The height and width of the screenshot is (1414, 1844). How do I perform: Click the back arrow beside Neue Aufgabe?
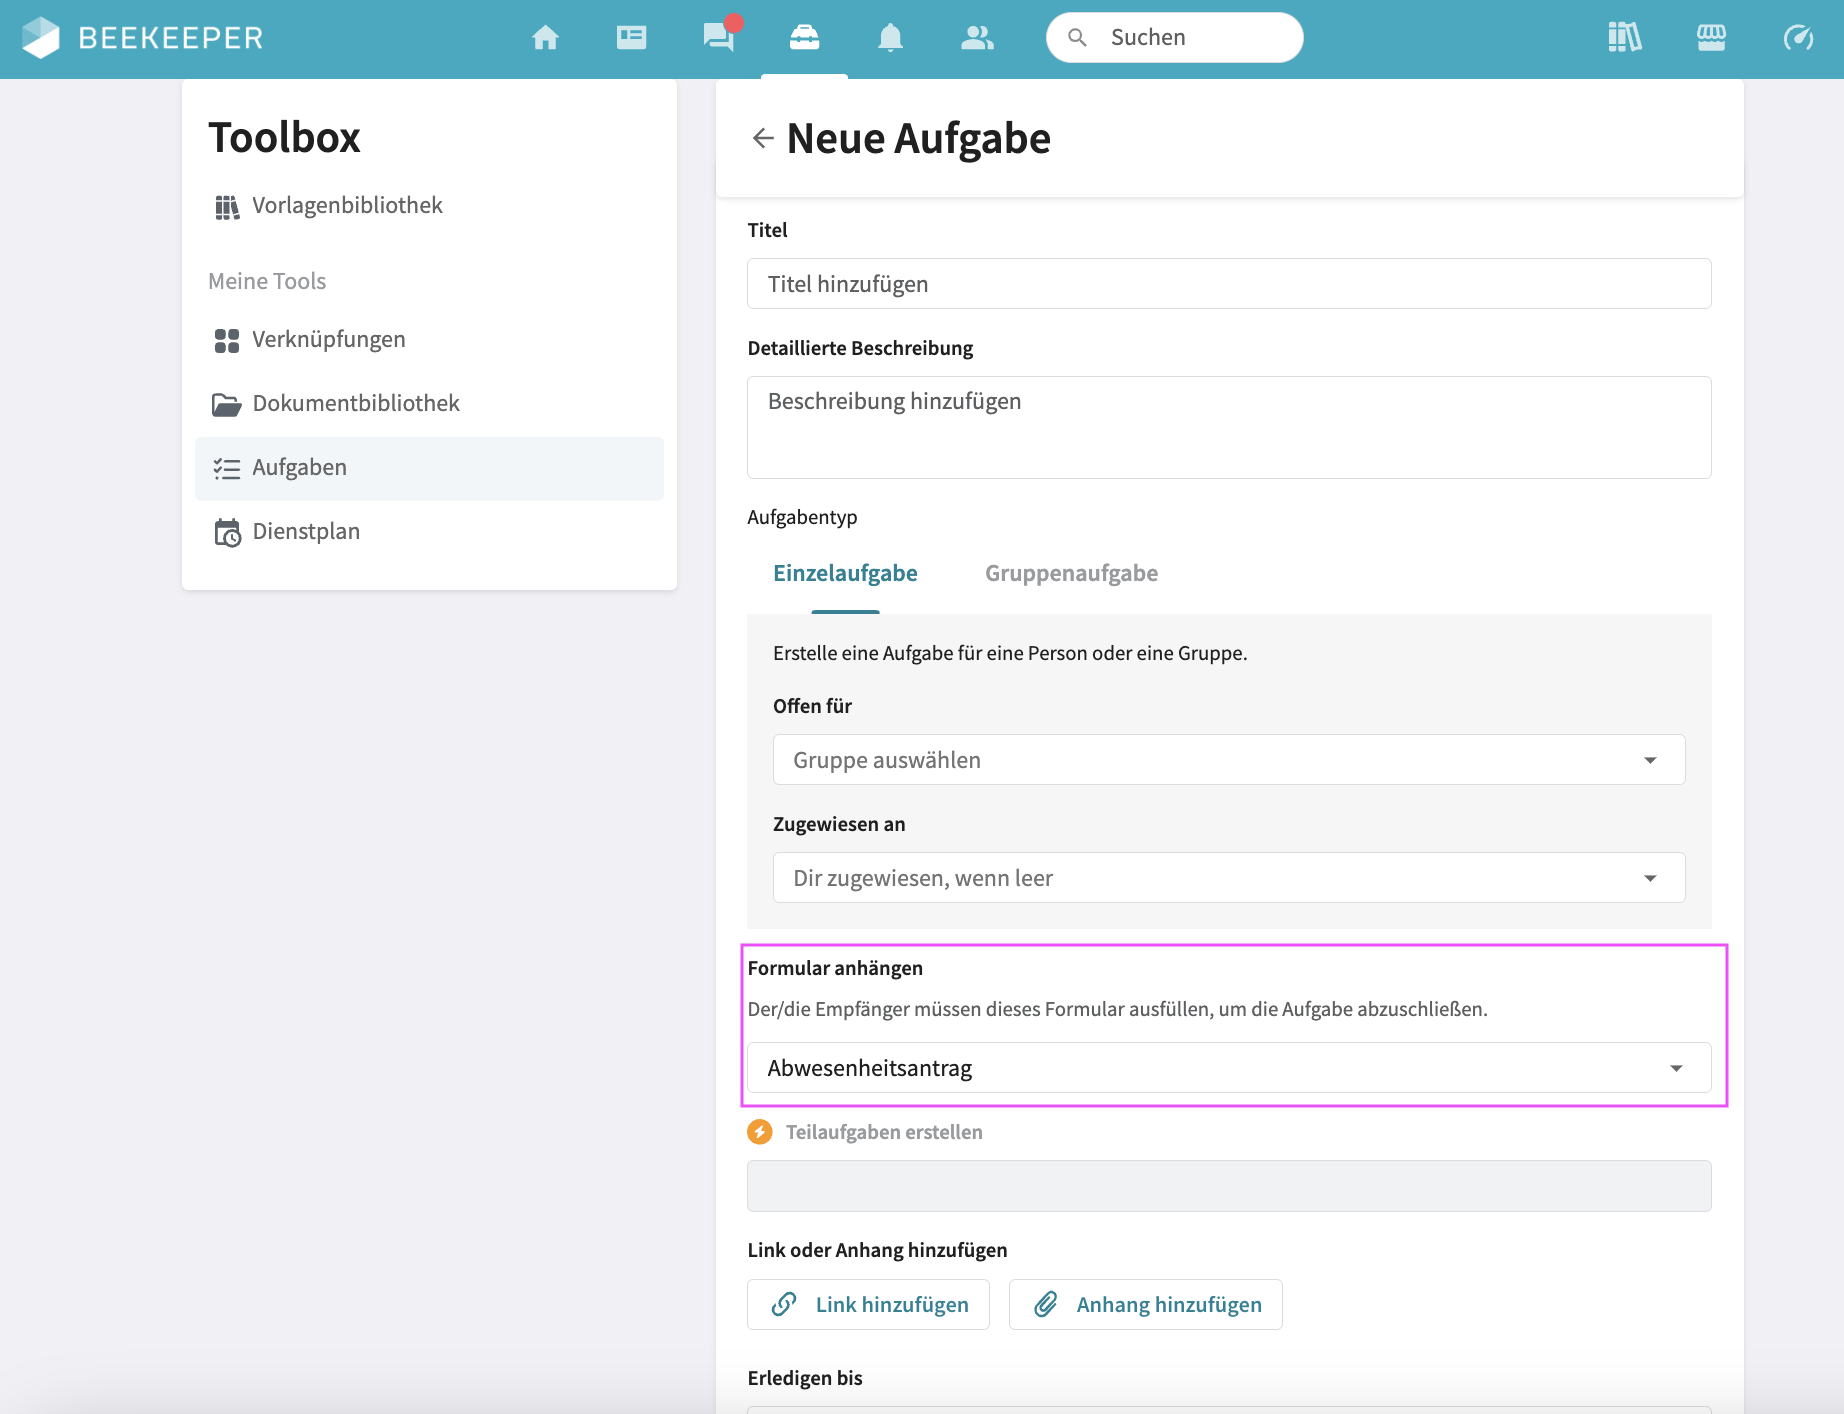[763, 138]
